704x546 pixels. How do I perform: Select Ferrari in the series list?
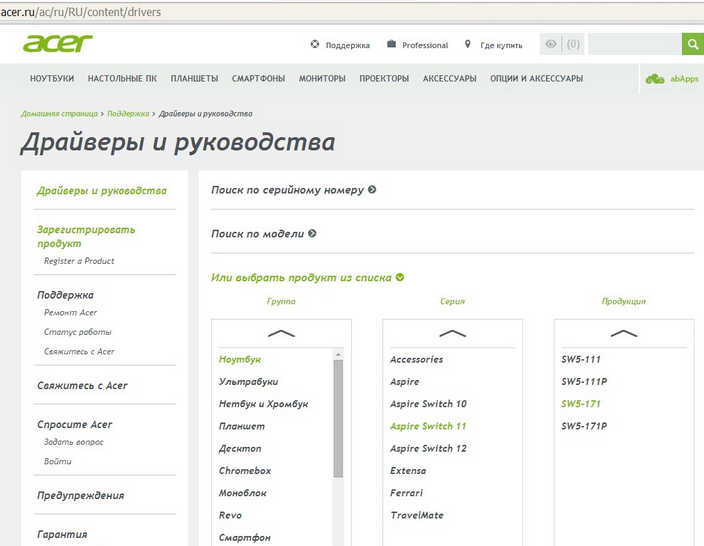pos(406,493)
